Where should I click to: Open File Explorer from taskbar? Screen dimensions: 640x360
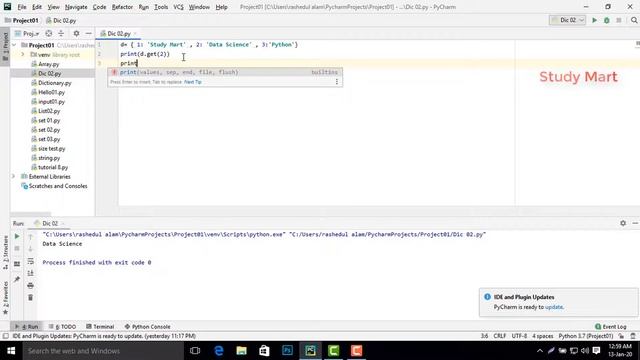point(242,351)
